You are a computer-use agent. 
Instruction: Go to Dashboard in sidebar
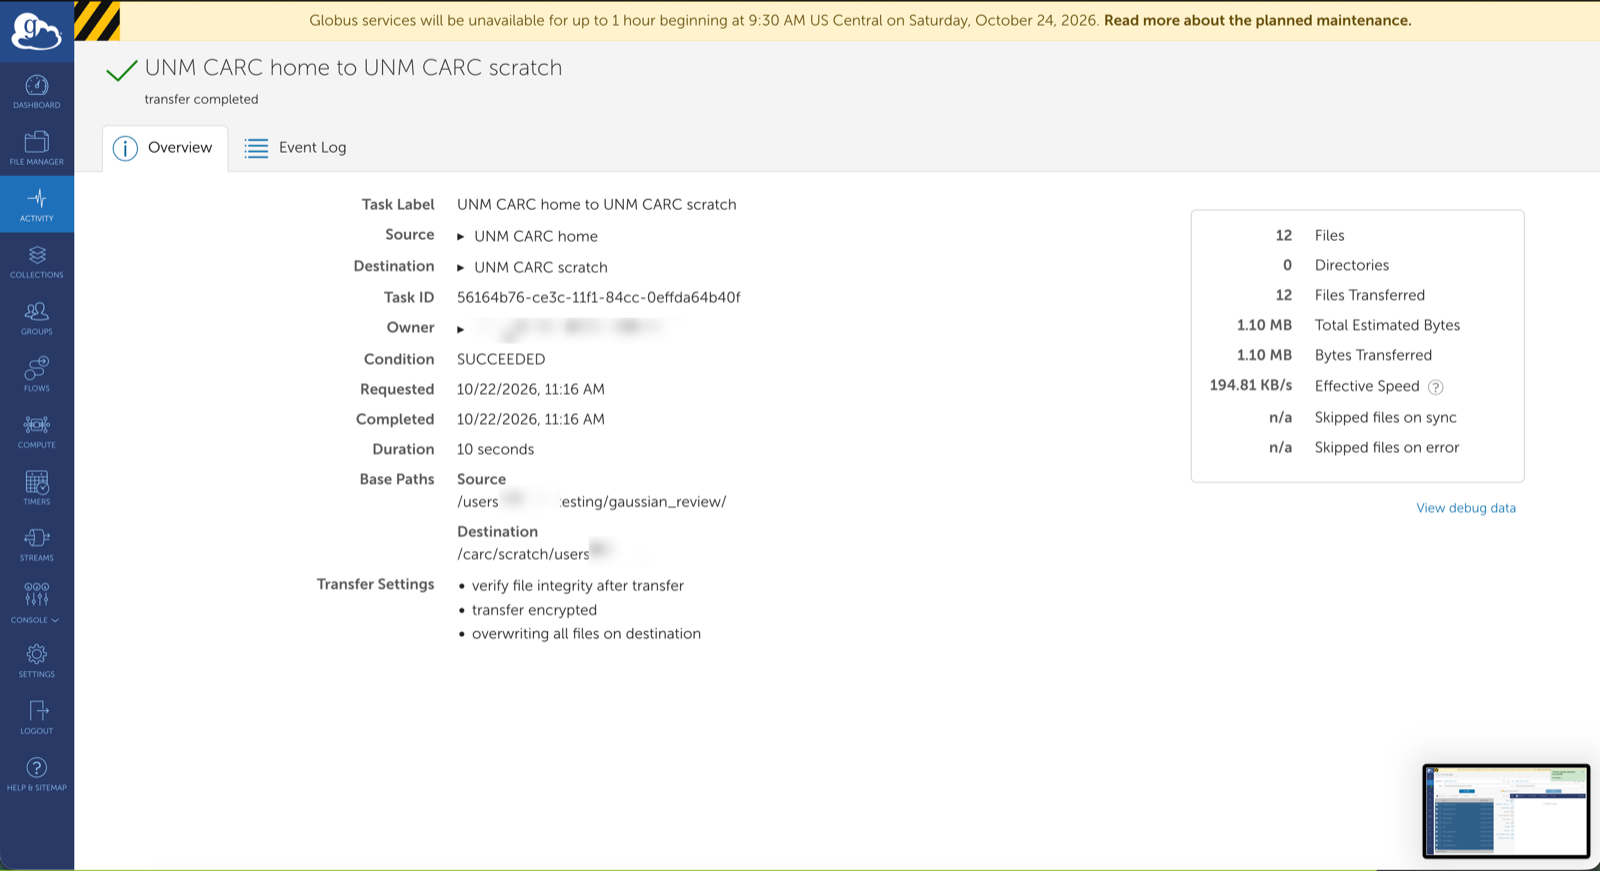(37, 92)
